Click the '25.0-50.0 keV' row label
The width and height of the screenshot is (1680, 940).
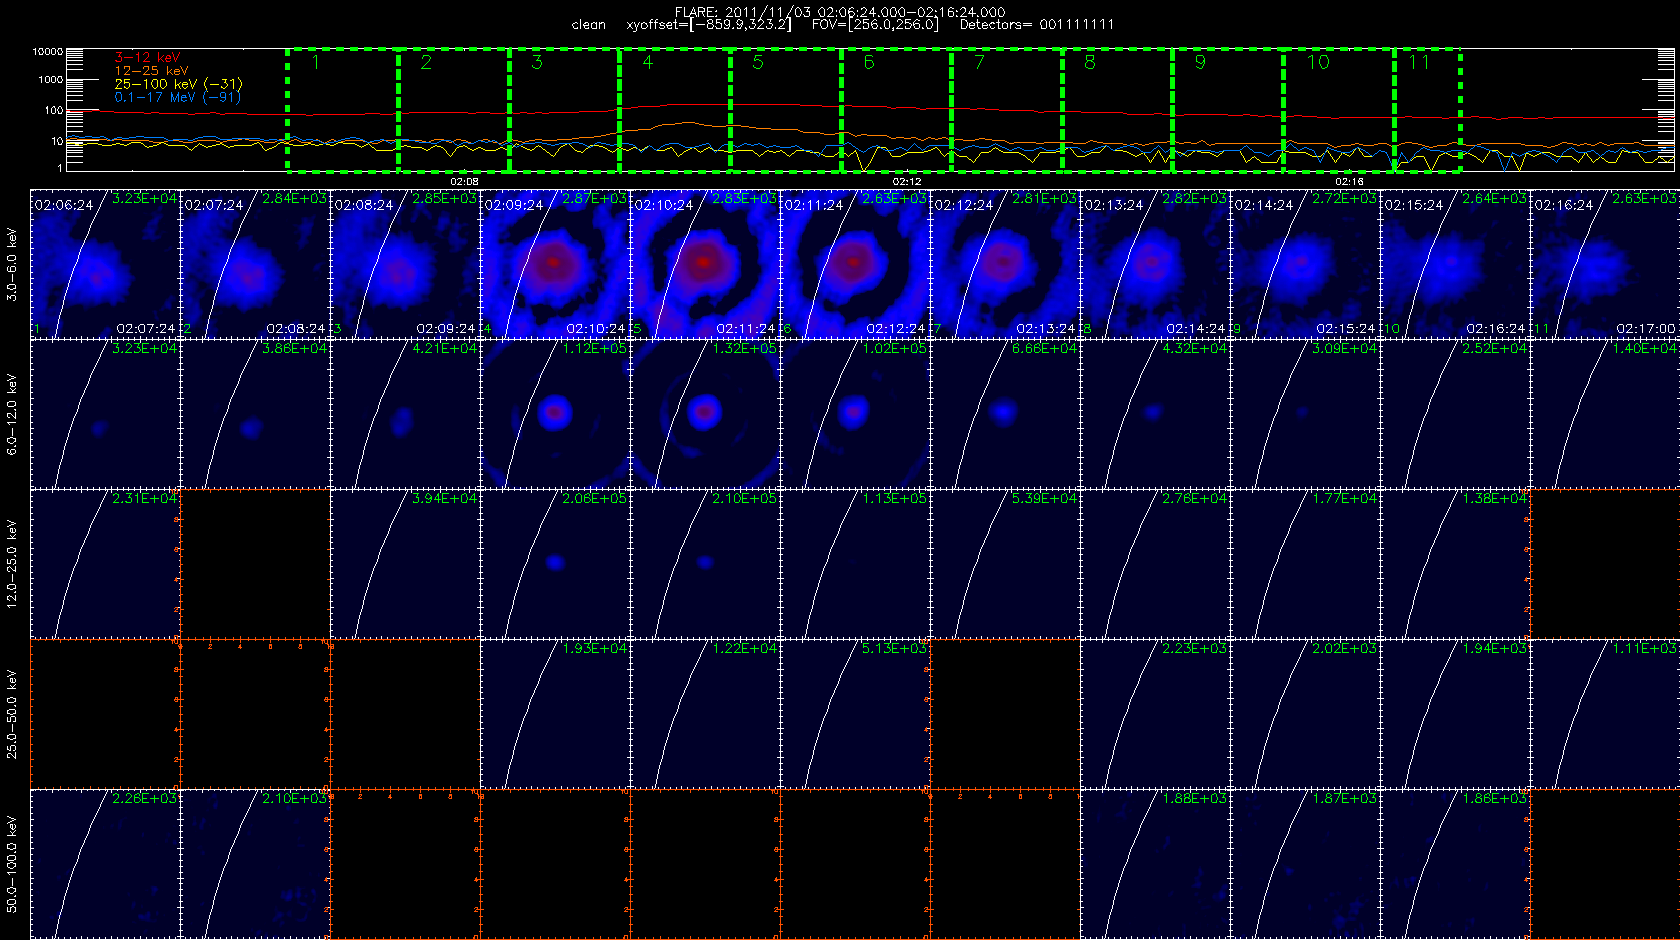pyautogui.click(x=12, y=714)
